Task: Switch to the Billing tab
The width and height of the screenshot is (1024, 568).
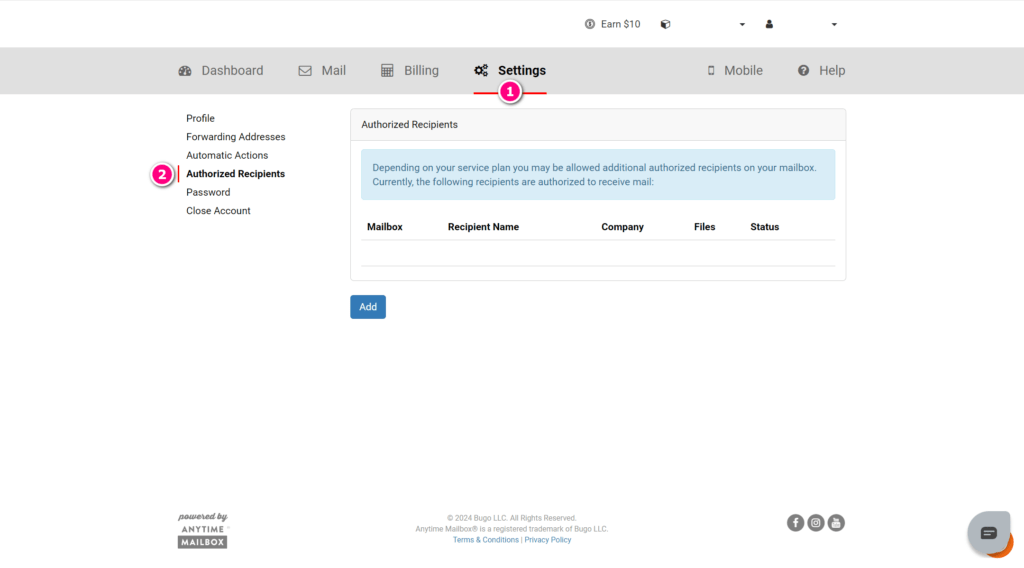Action: 410,70
